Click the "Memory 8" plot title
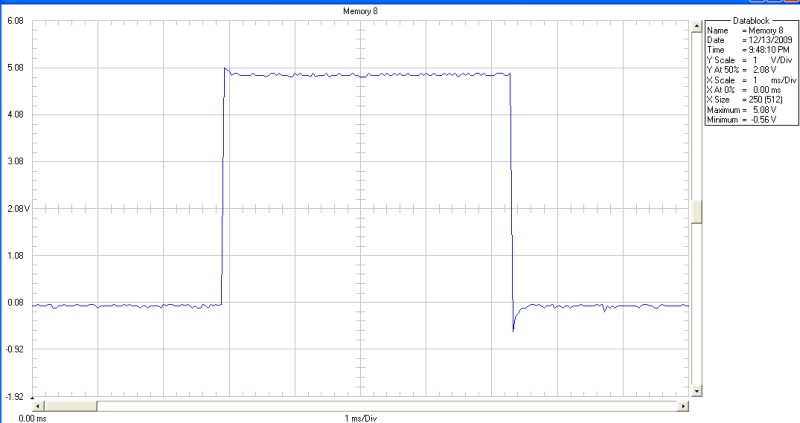The height and width of the screenshot is (423, 800). pyautogui.click(x=360, y=9)
